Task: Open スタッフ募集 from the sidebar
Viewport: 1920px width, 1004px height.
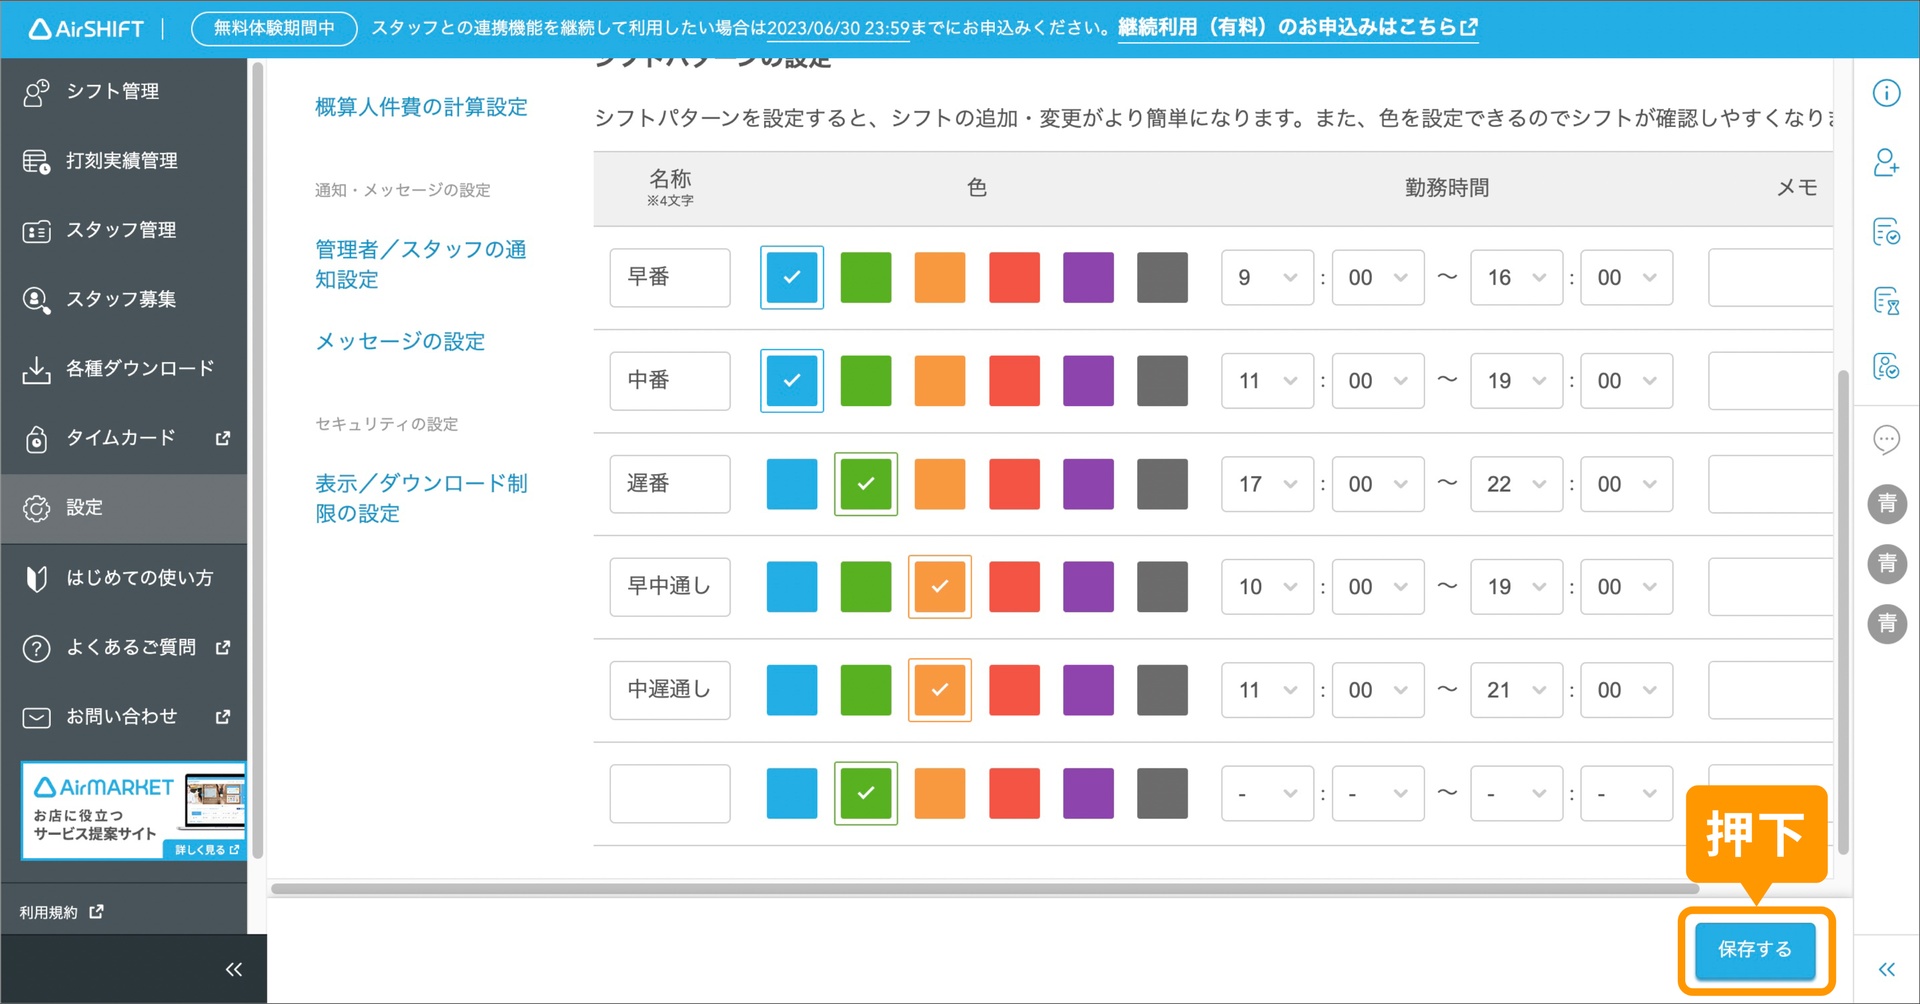Action: (120, 299)
